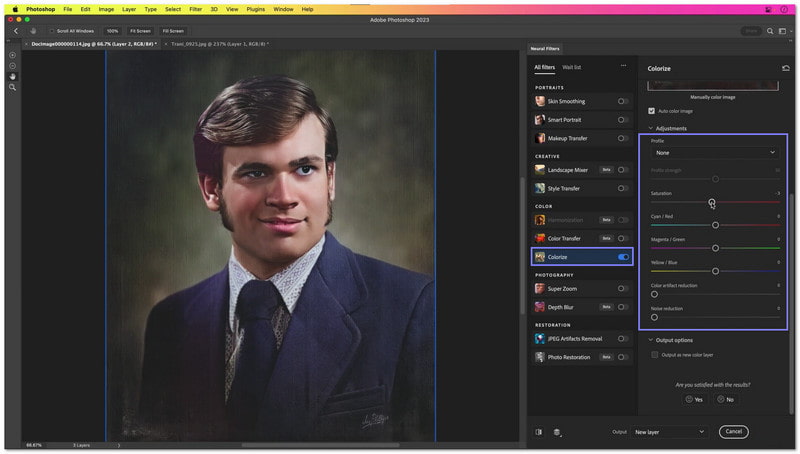The image size is (800, 454).
Task: Open the Filter menu in menu bar
Action: click(x=195, y=9)
